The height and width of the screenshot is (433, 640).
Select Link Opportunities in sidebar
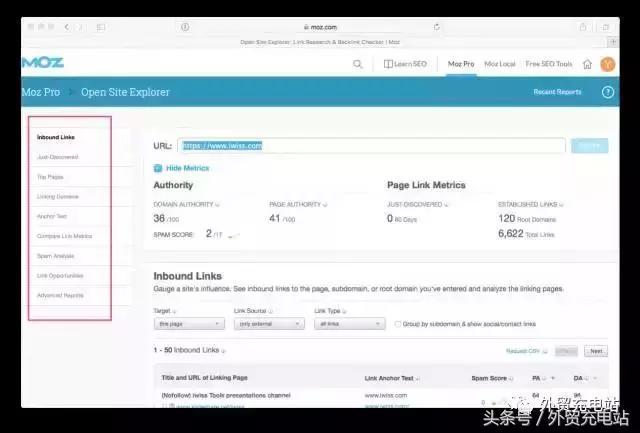(60, 276)
